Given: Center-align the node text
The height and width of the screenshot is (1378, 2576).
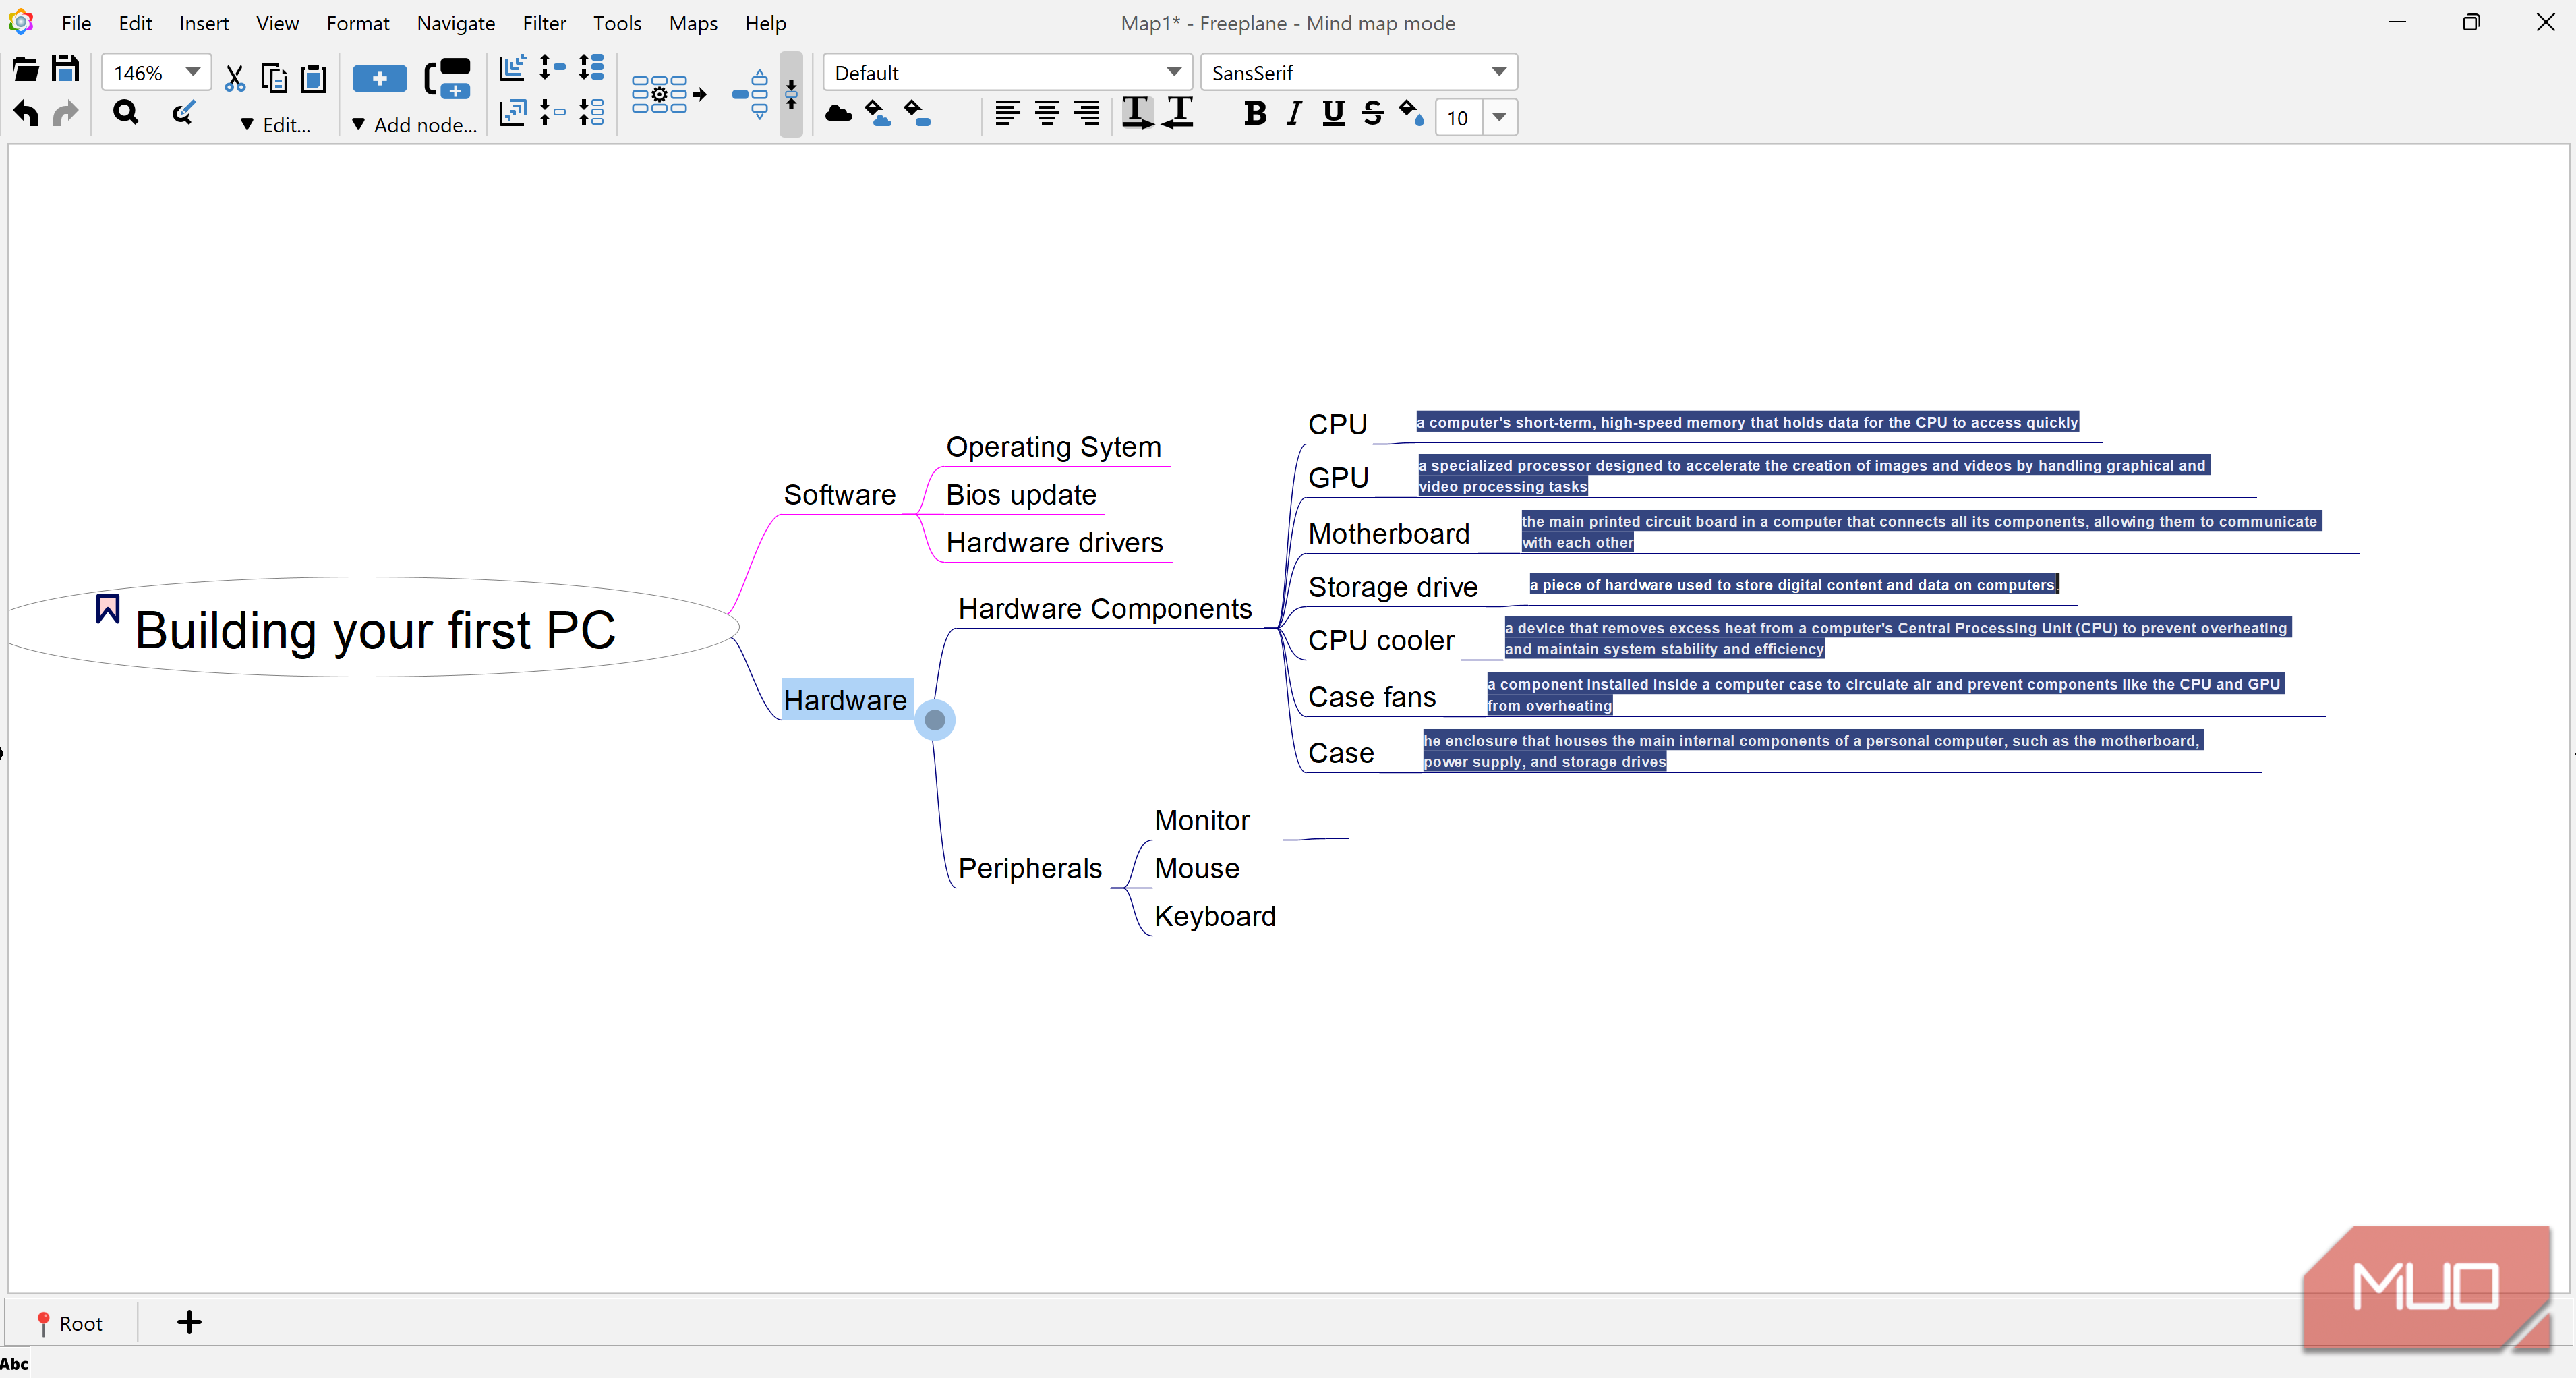Looking at the screenshot, I should tap(1047, 114).
